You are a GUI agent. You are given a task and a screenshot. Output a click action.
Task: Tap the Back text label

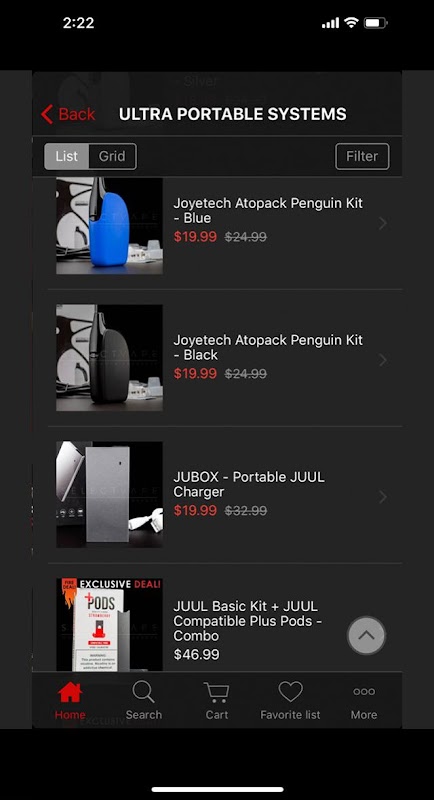(76, 114)
